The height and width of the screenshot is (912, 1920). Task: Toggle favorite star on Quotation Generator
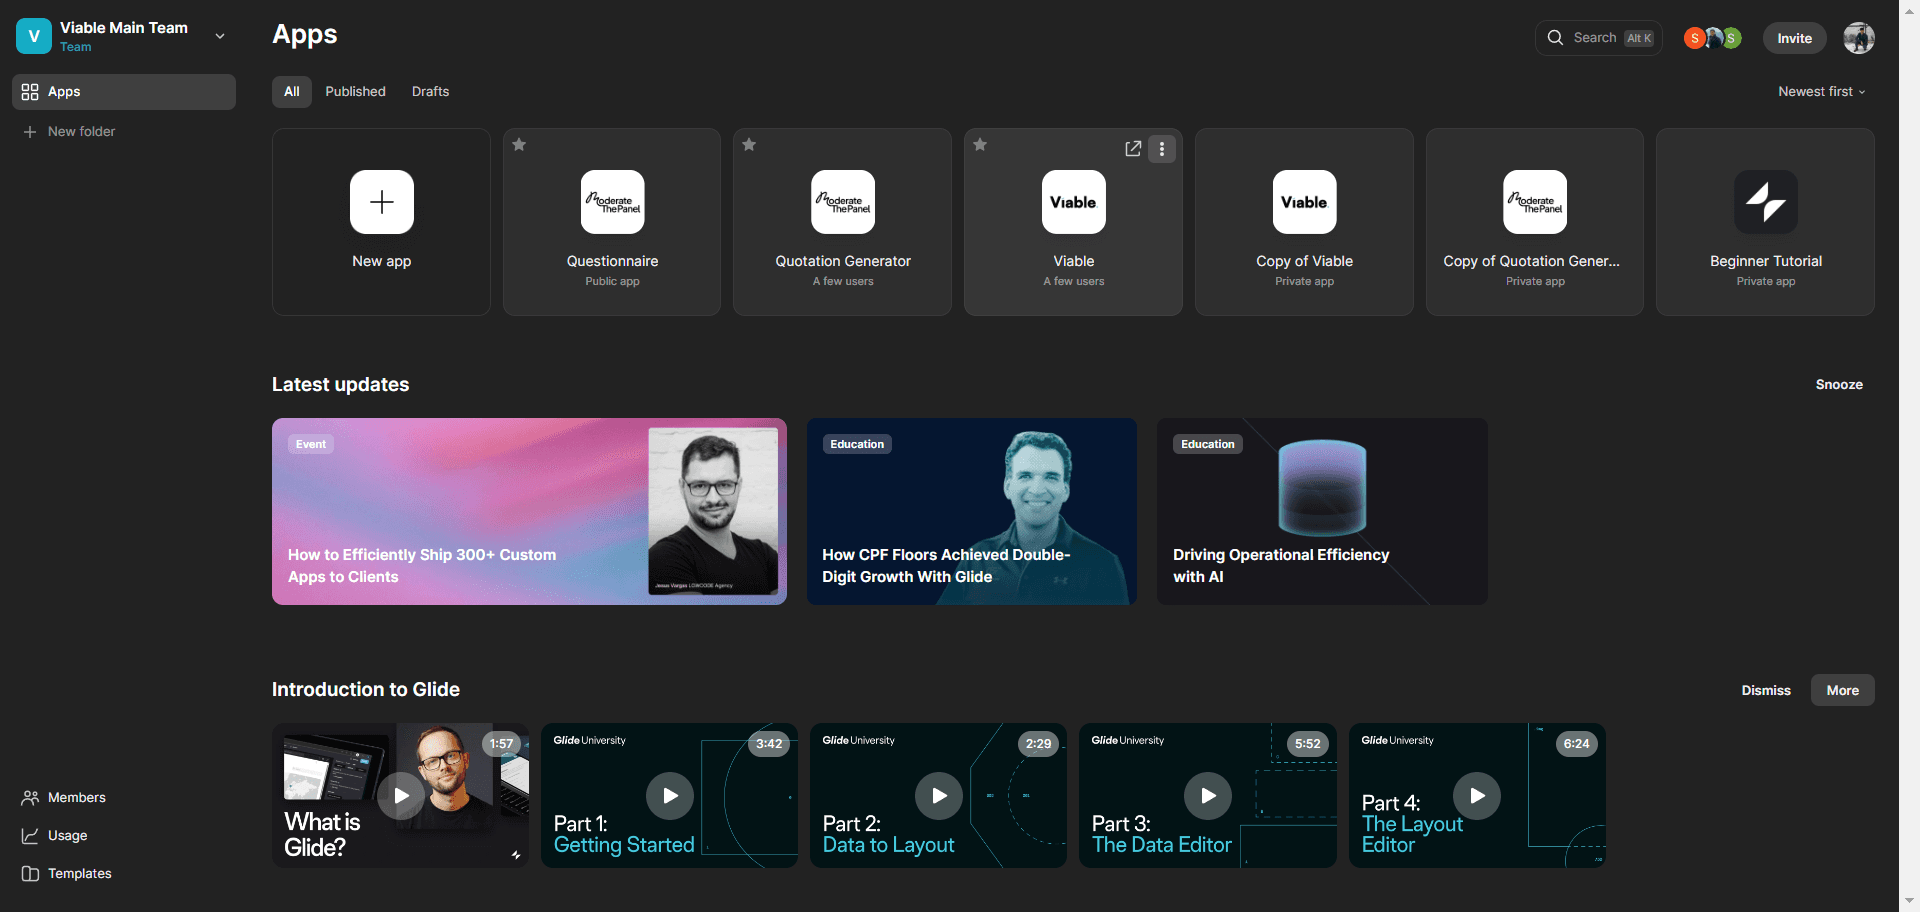749,145
